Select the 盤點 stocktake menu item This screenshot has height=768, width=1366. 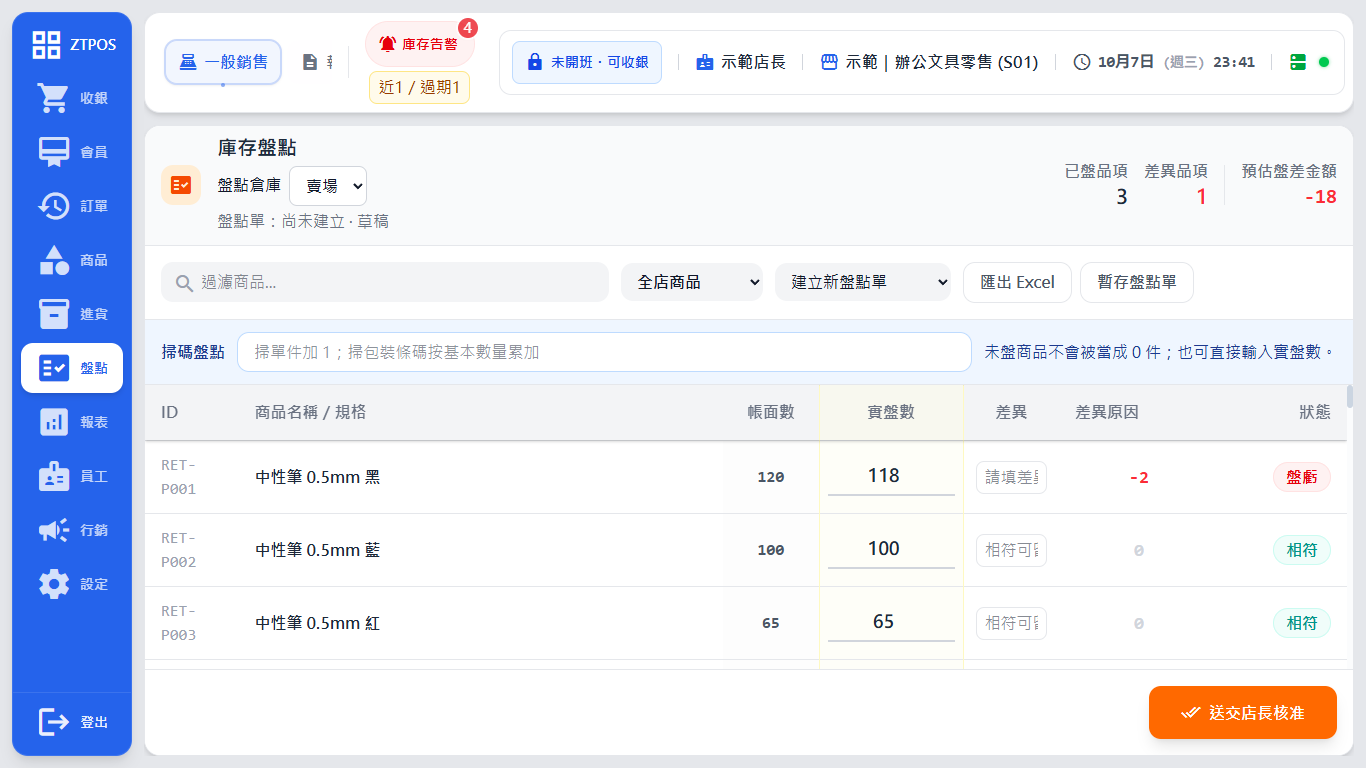(72, 368)
